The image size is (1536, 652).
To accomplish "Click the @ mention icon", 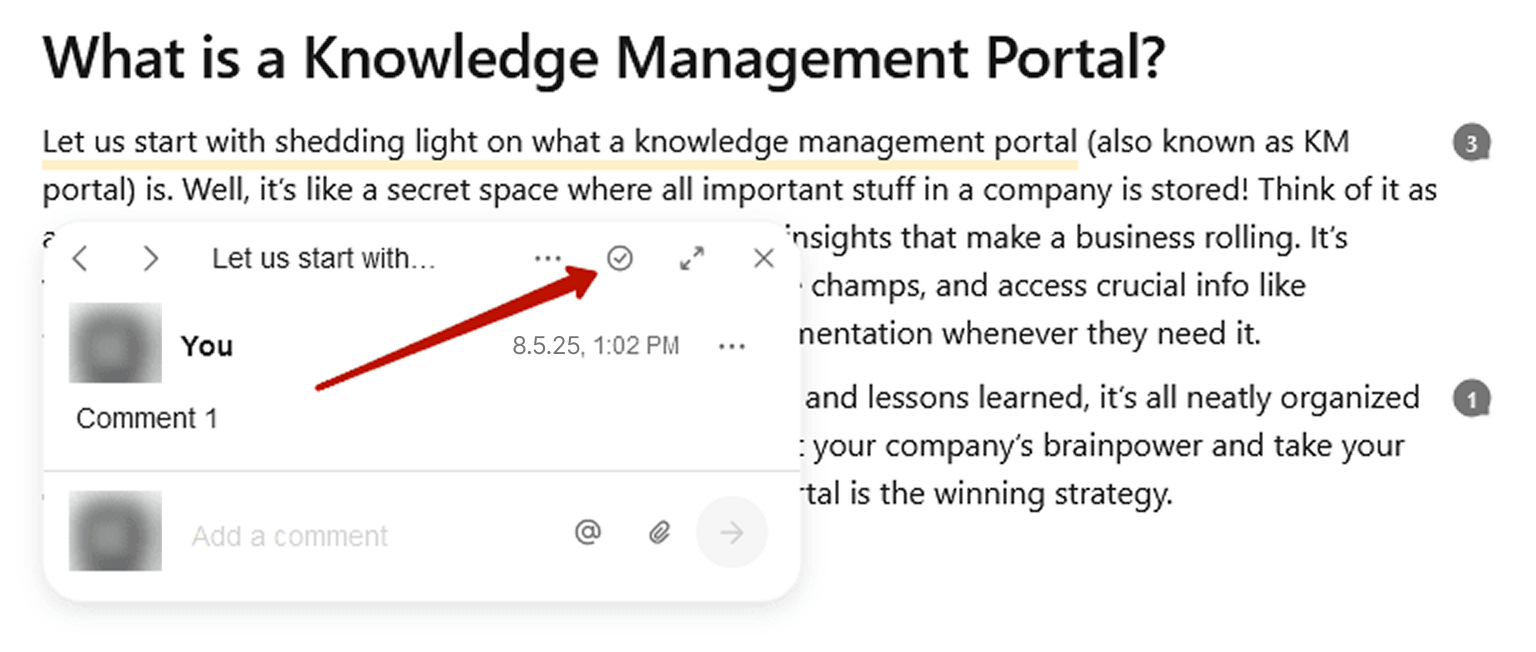I will click(x=588, y=533).
